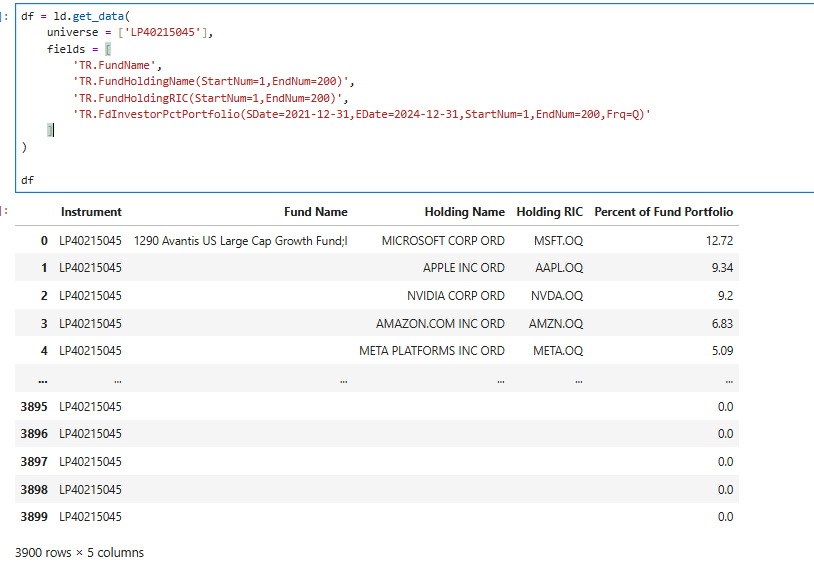
Task: Click the 6.83 percent value
Action: (x=722, y=324)
